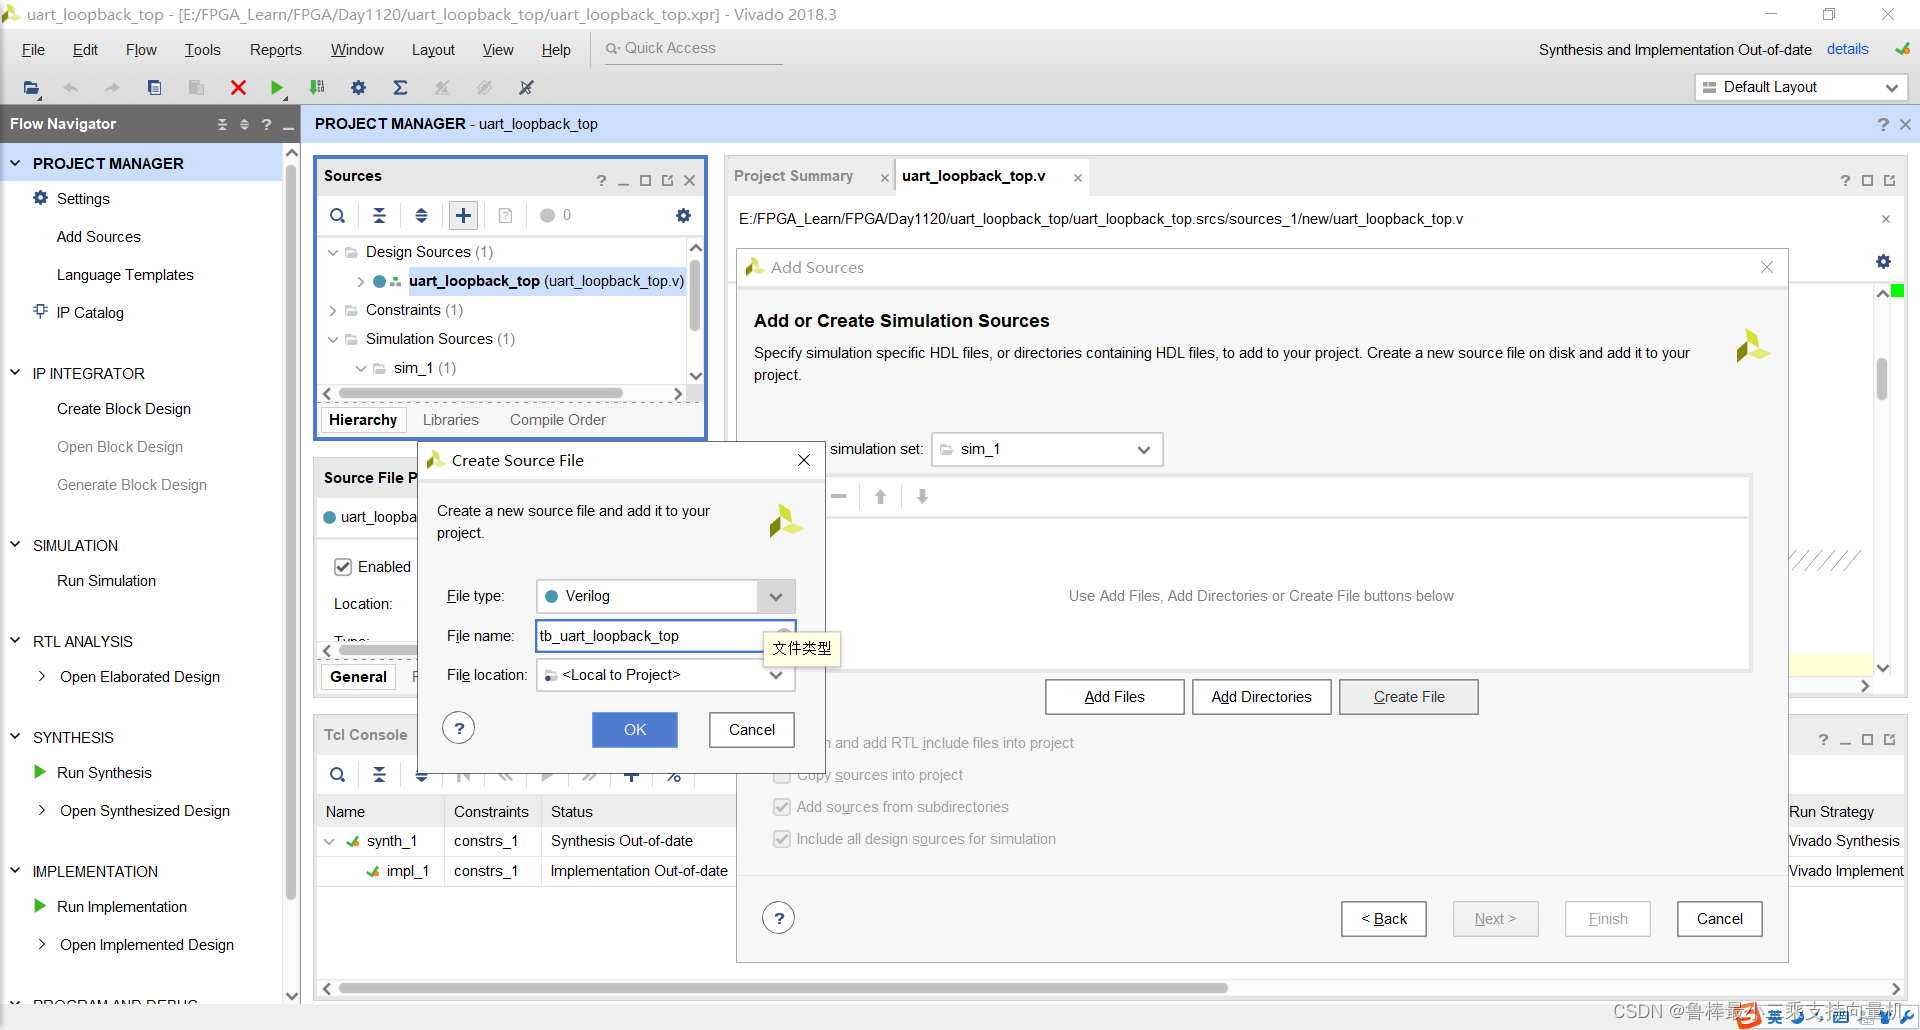This screenshot has width=1920, height=1030.
Task: Click the remove minus icon in Add Sources
Action: (x=838, y=497)
